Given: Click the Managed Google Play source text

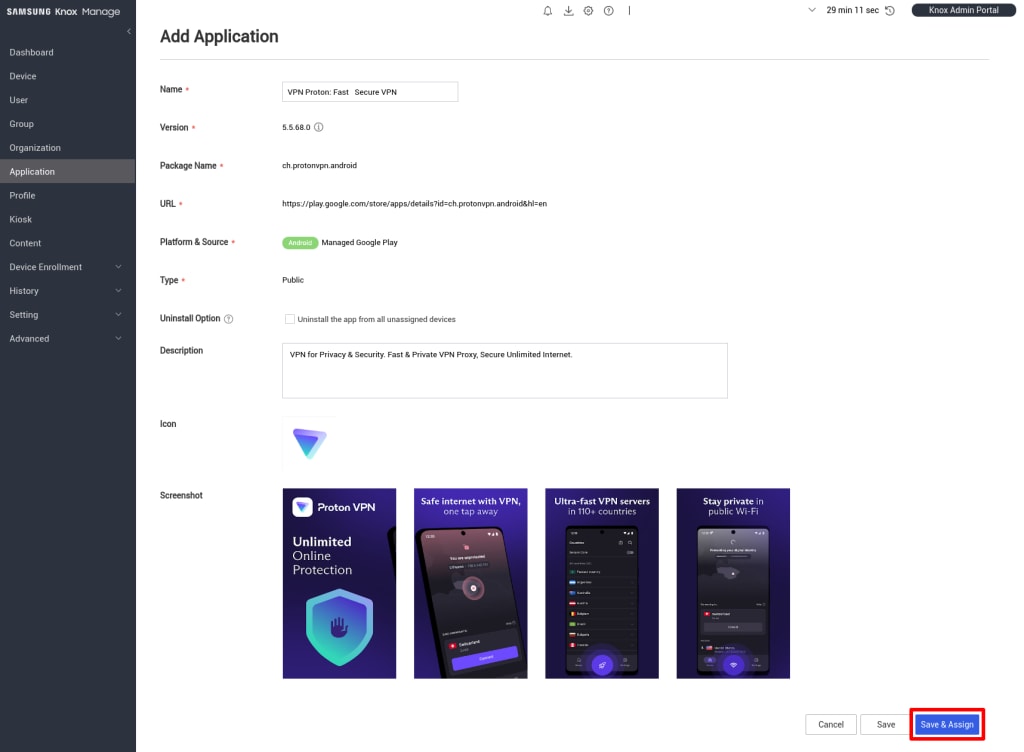Looking at the screenshot, I should [359, 243].
